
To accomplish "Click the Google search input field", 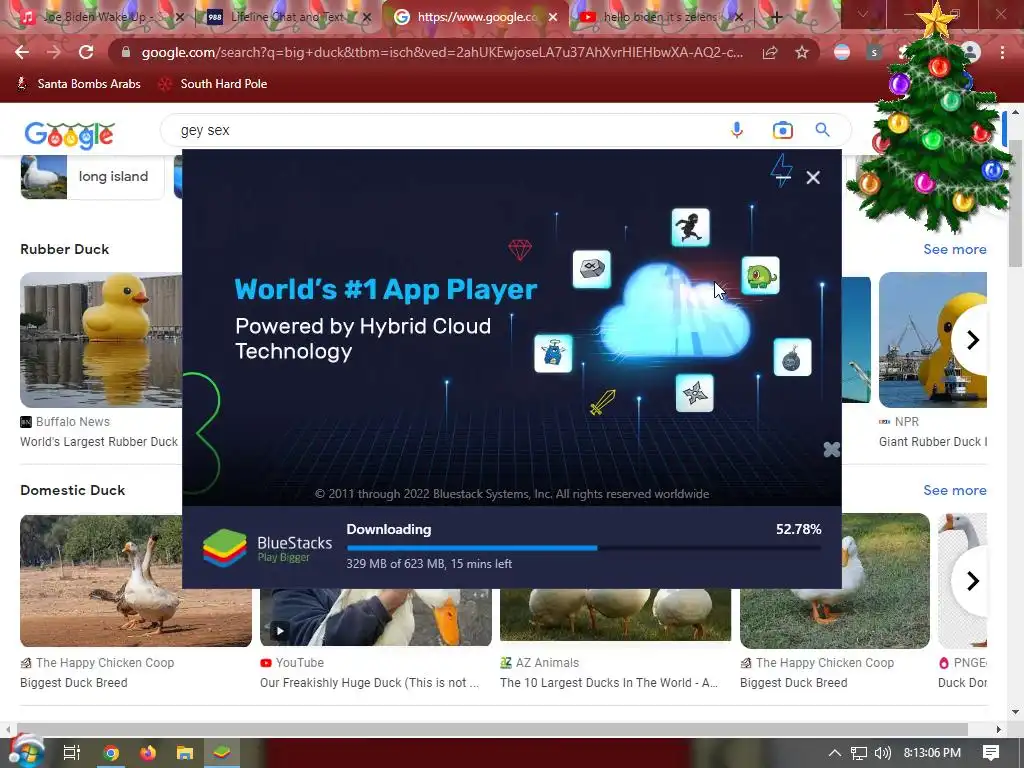I will click(x=444, y=130).
